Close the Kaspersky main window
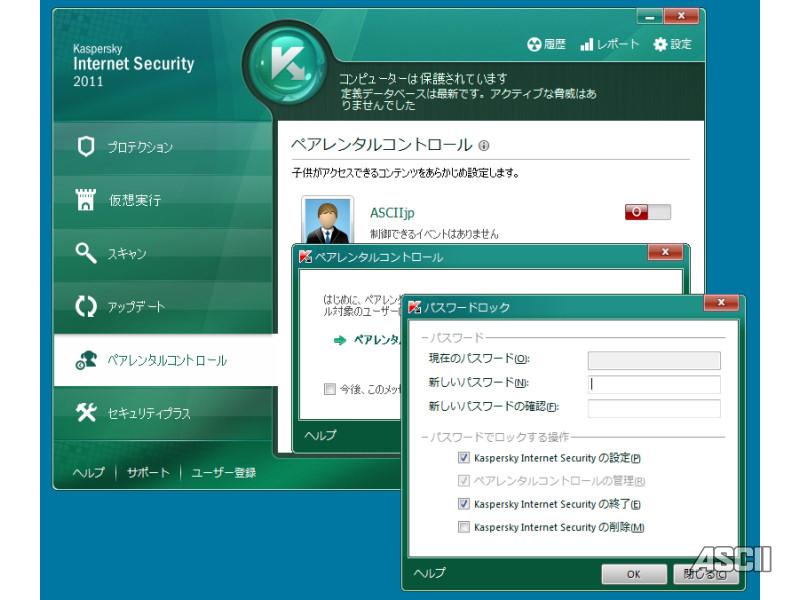This screenshot has width=800, height=600. pos(681,16)
